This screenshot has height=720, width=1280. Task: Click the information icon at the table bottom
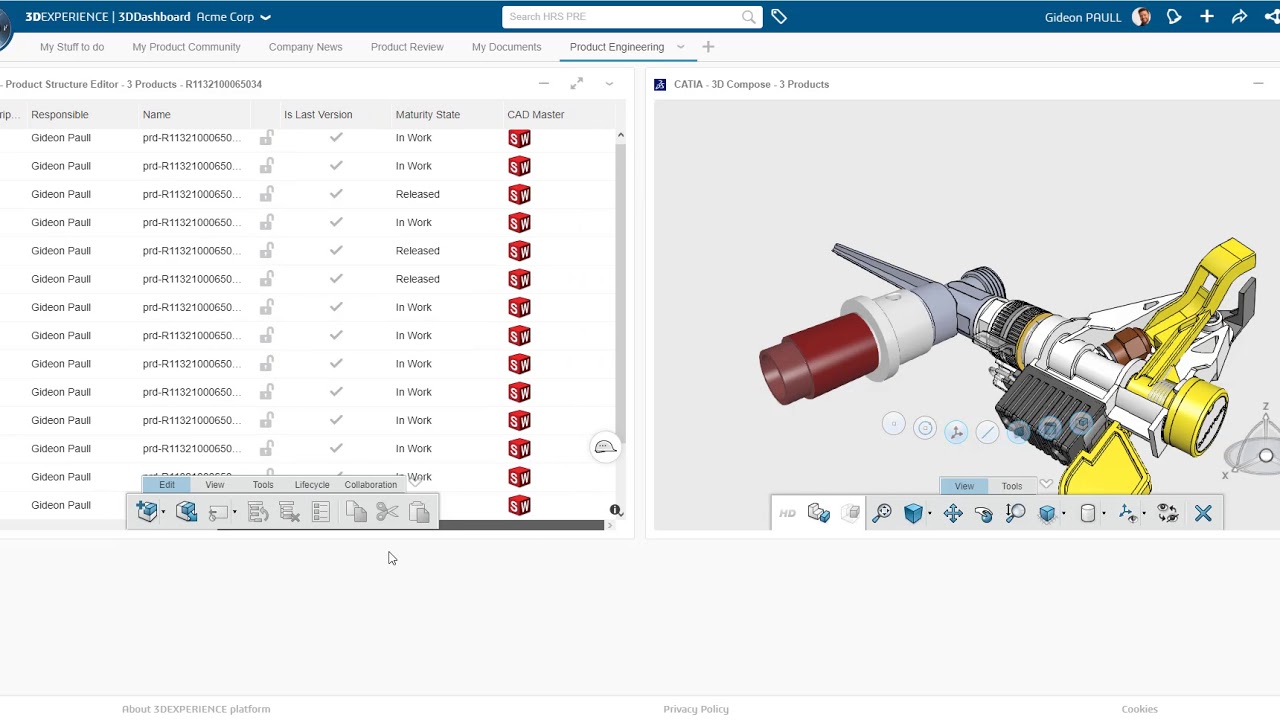[616, 510]
